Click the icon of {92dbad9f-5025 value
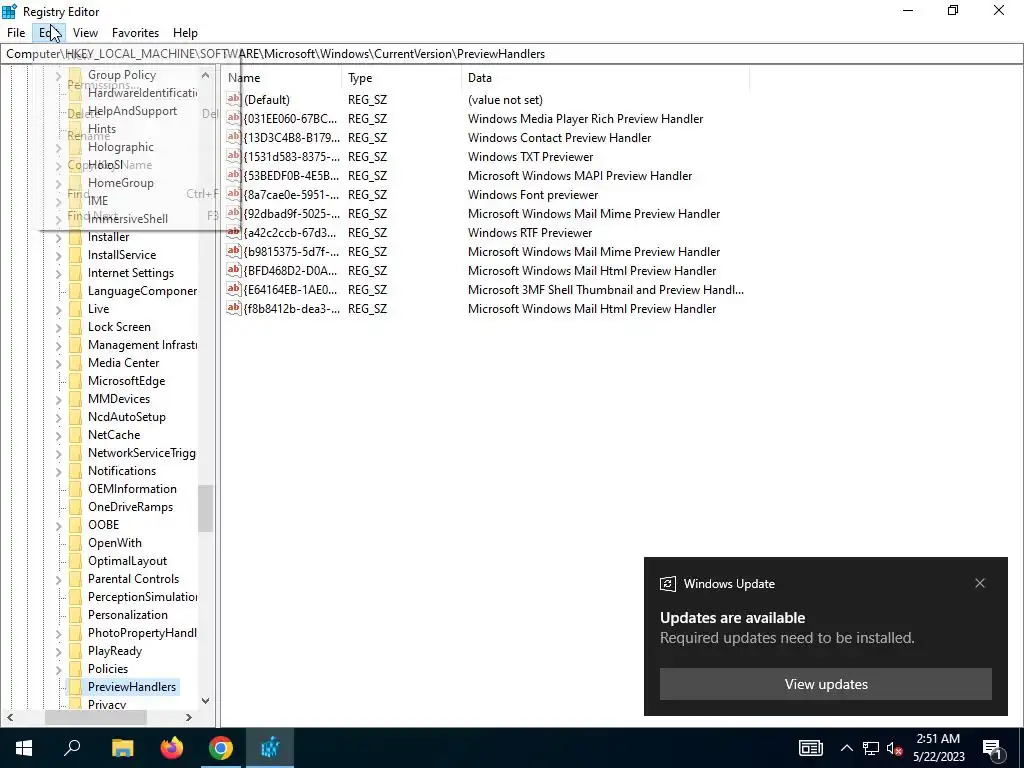 click(x=234, y=213)
